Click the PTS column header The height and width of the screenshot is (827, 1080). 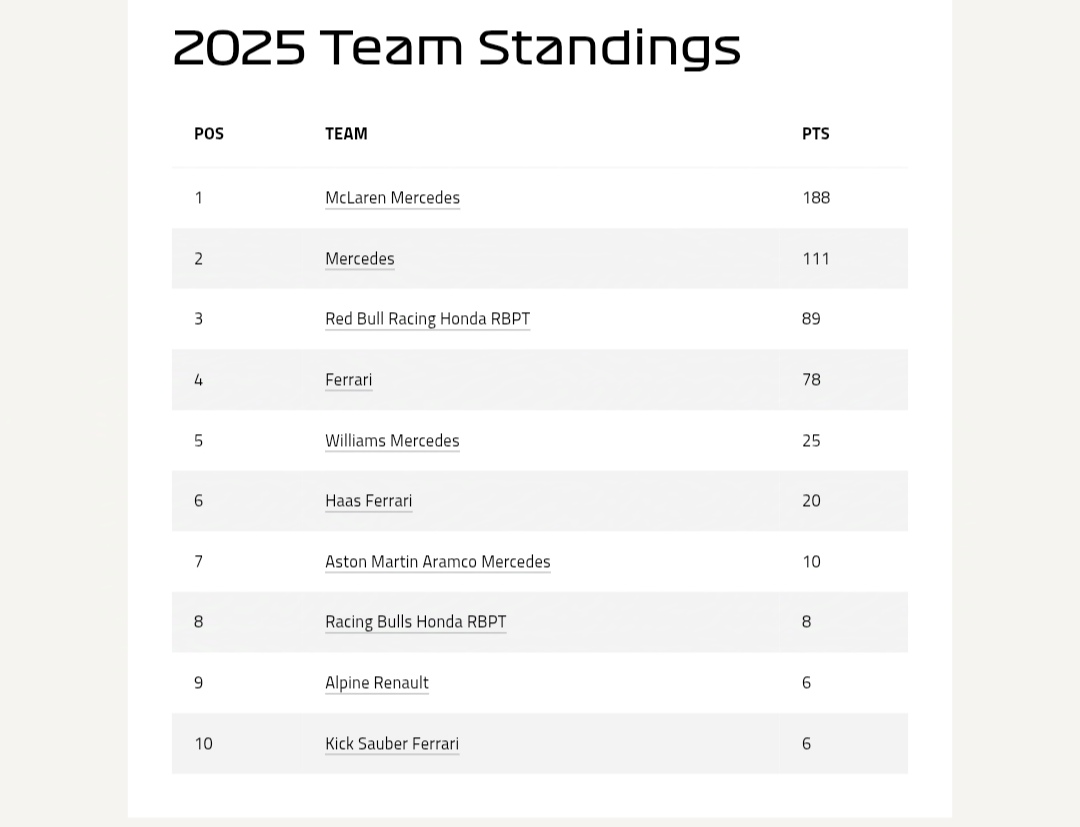[815, 134]
